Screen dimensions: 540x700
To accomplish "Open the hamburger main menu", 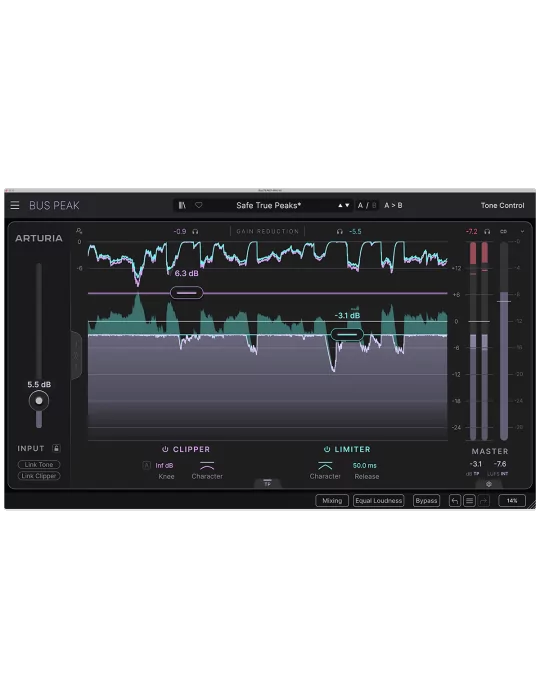I will 15,205.
